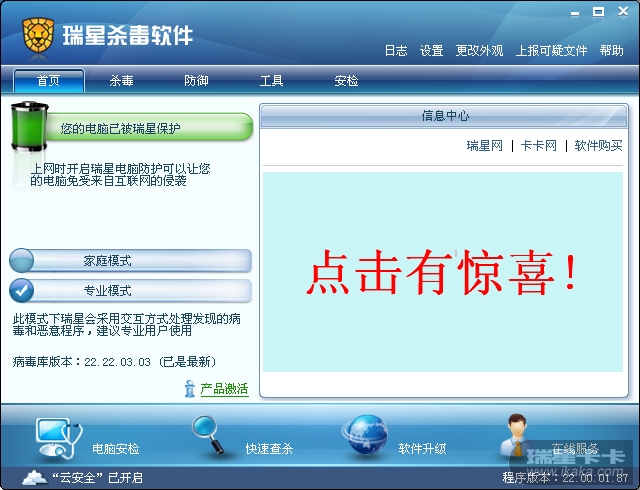
Task: Click the computer checkup stethoscope icon
Action: pyautogui.click(x=59, y=438)
